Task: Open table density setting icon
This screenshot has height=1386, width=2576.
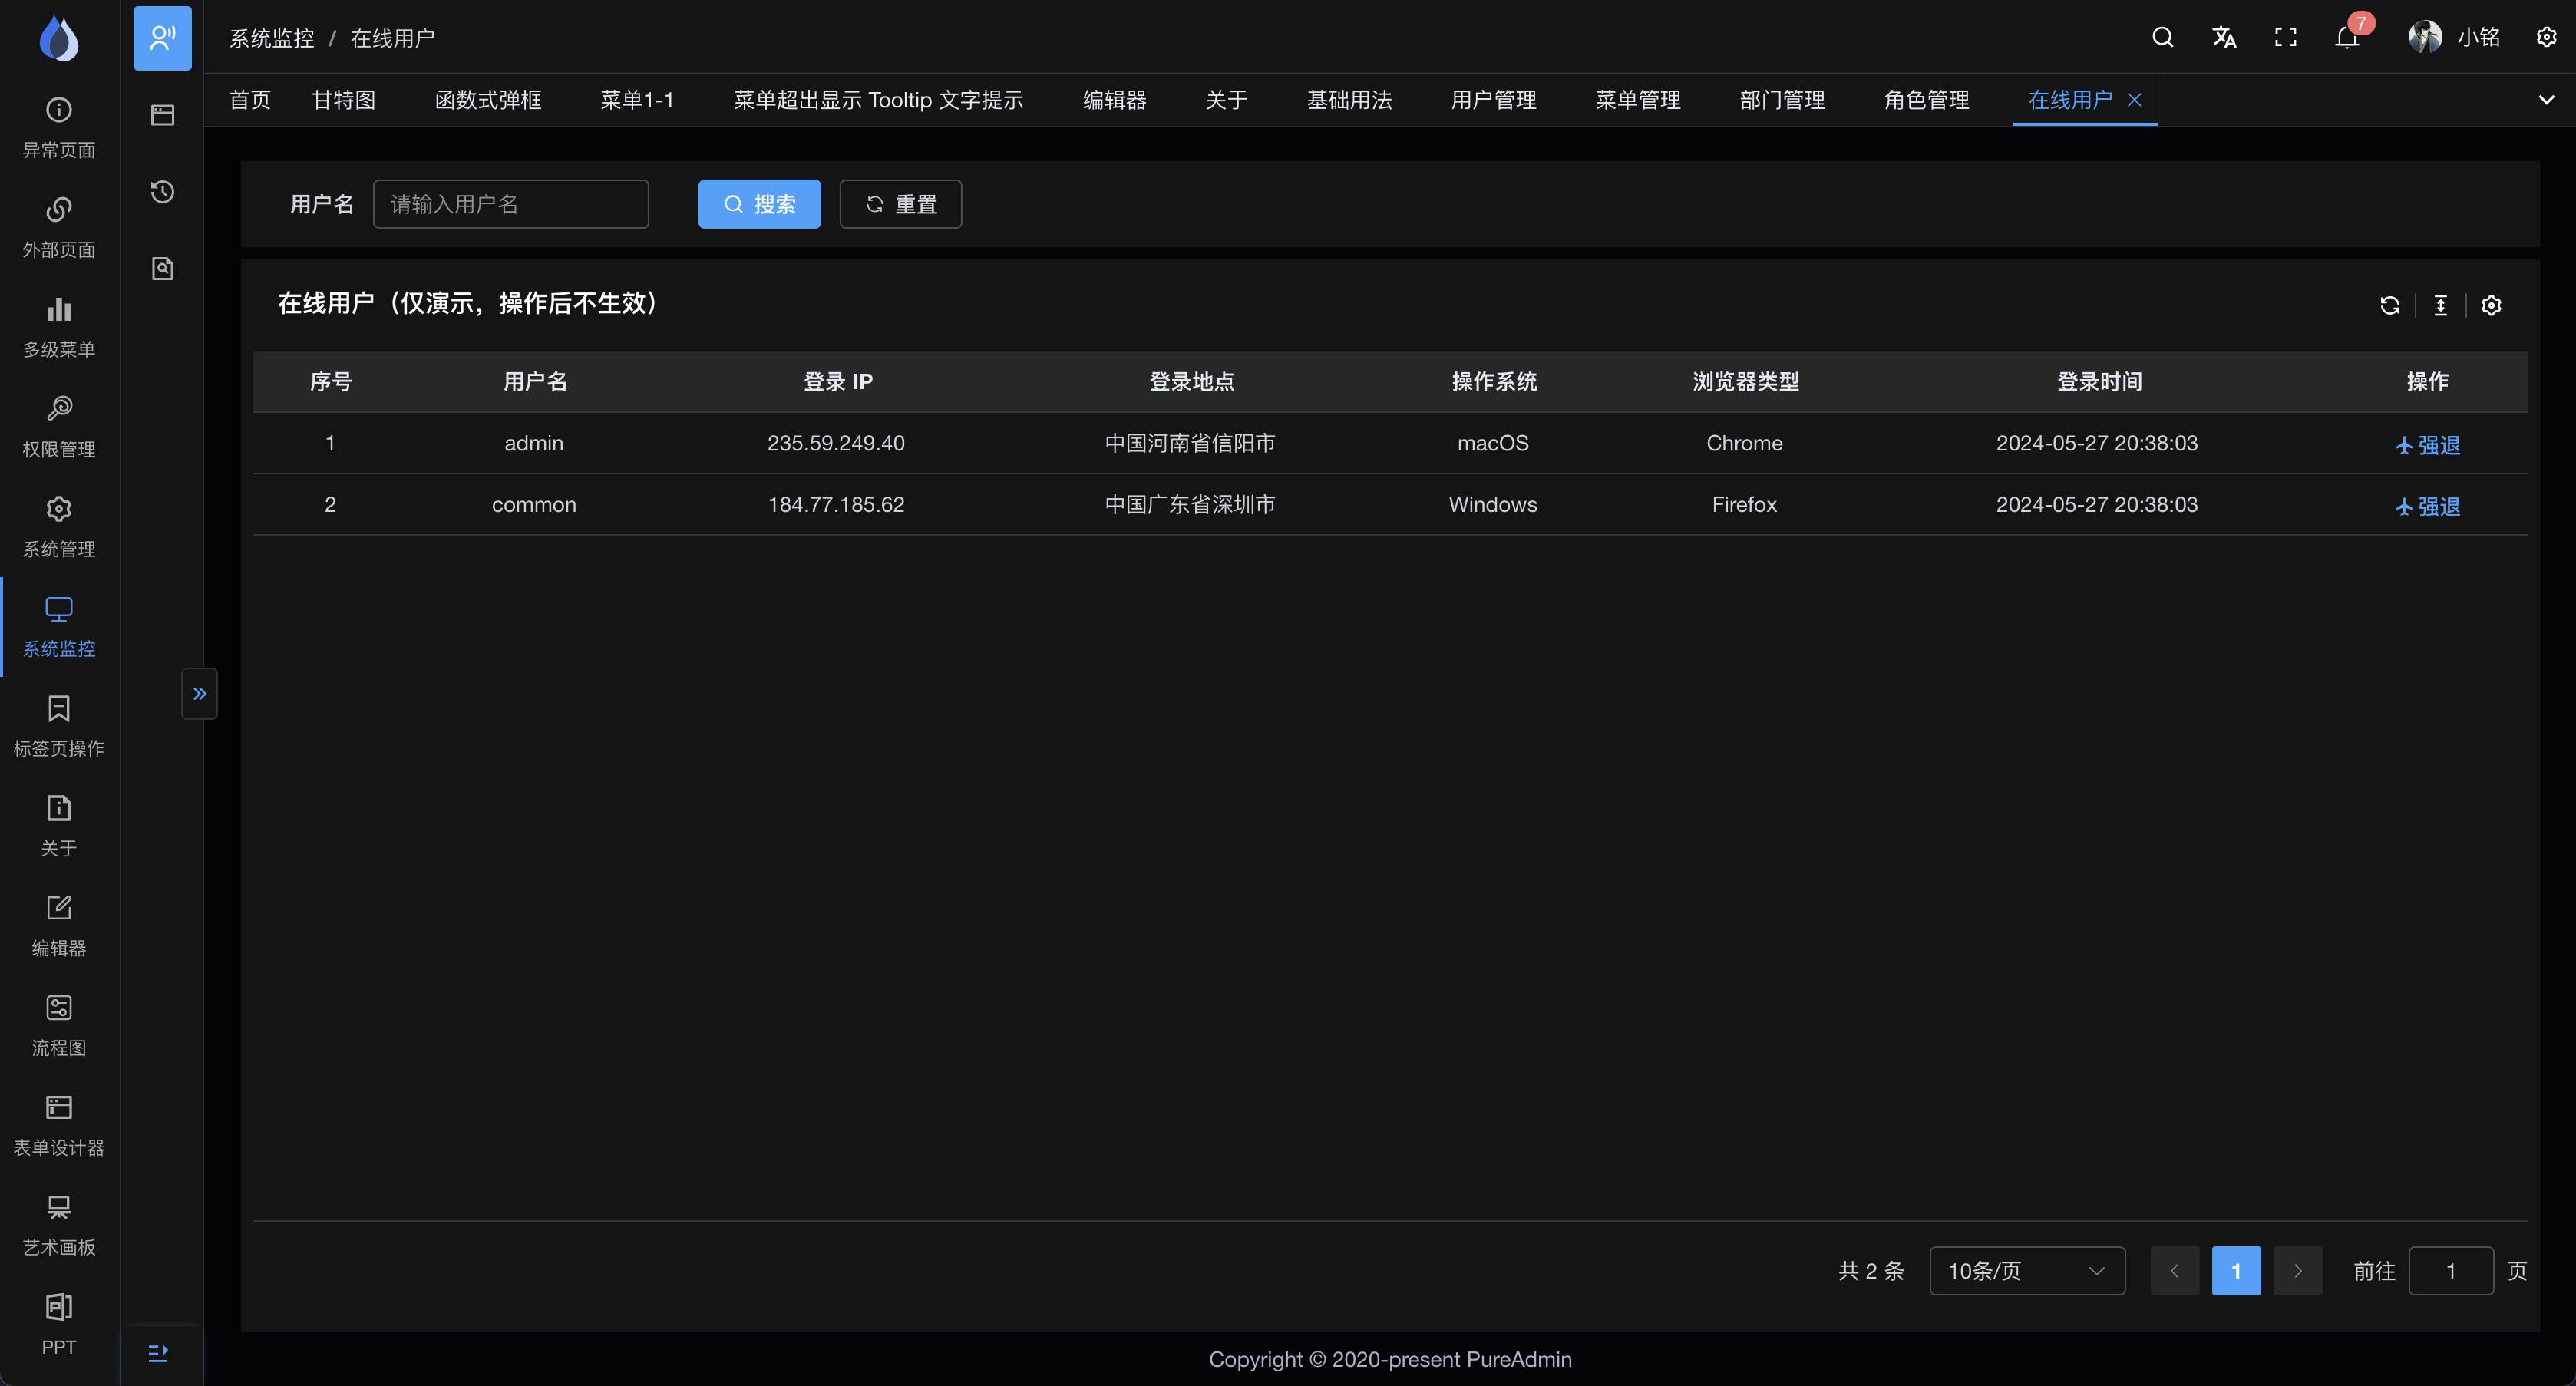Action: coord(2440,306)
